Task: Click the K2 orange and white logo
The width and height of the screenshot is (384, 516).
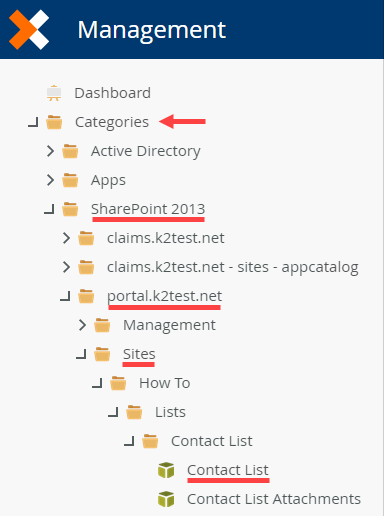Action: pos(29,30)
